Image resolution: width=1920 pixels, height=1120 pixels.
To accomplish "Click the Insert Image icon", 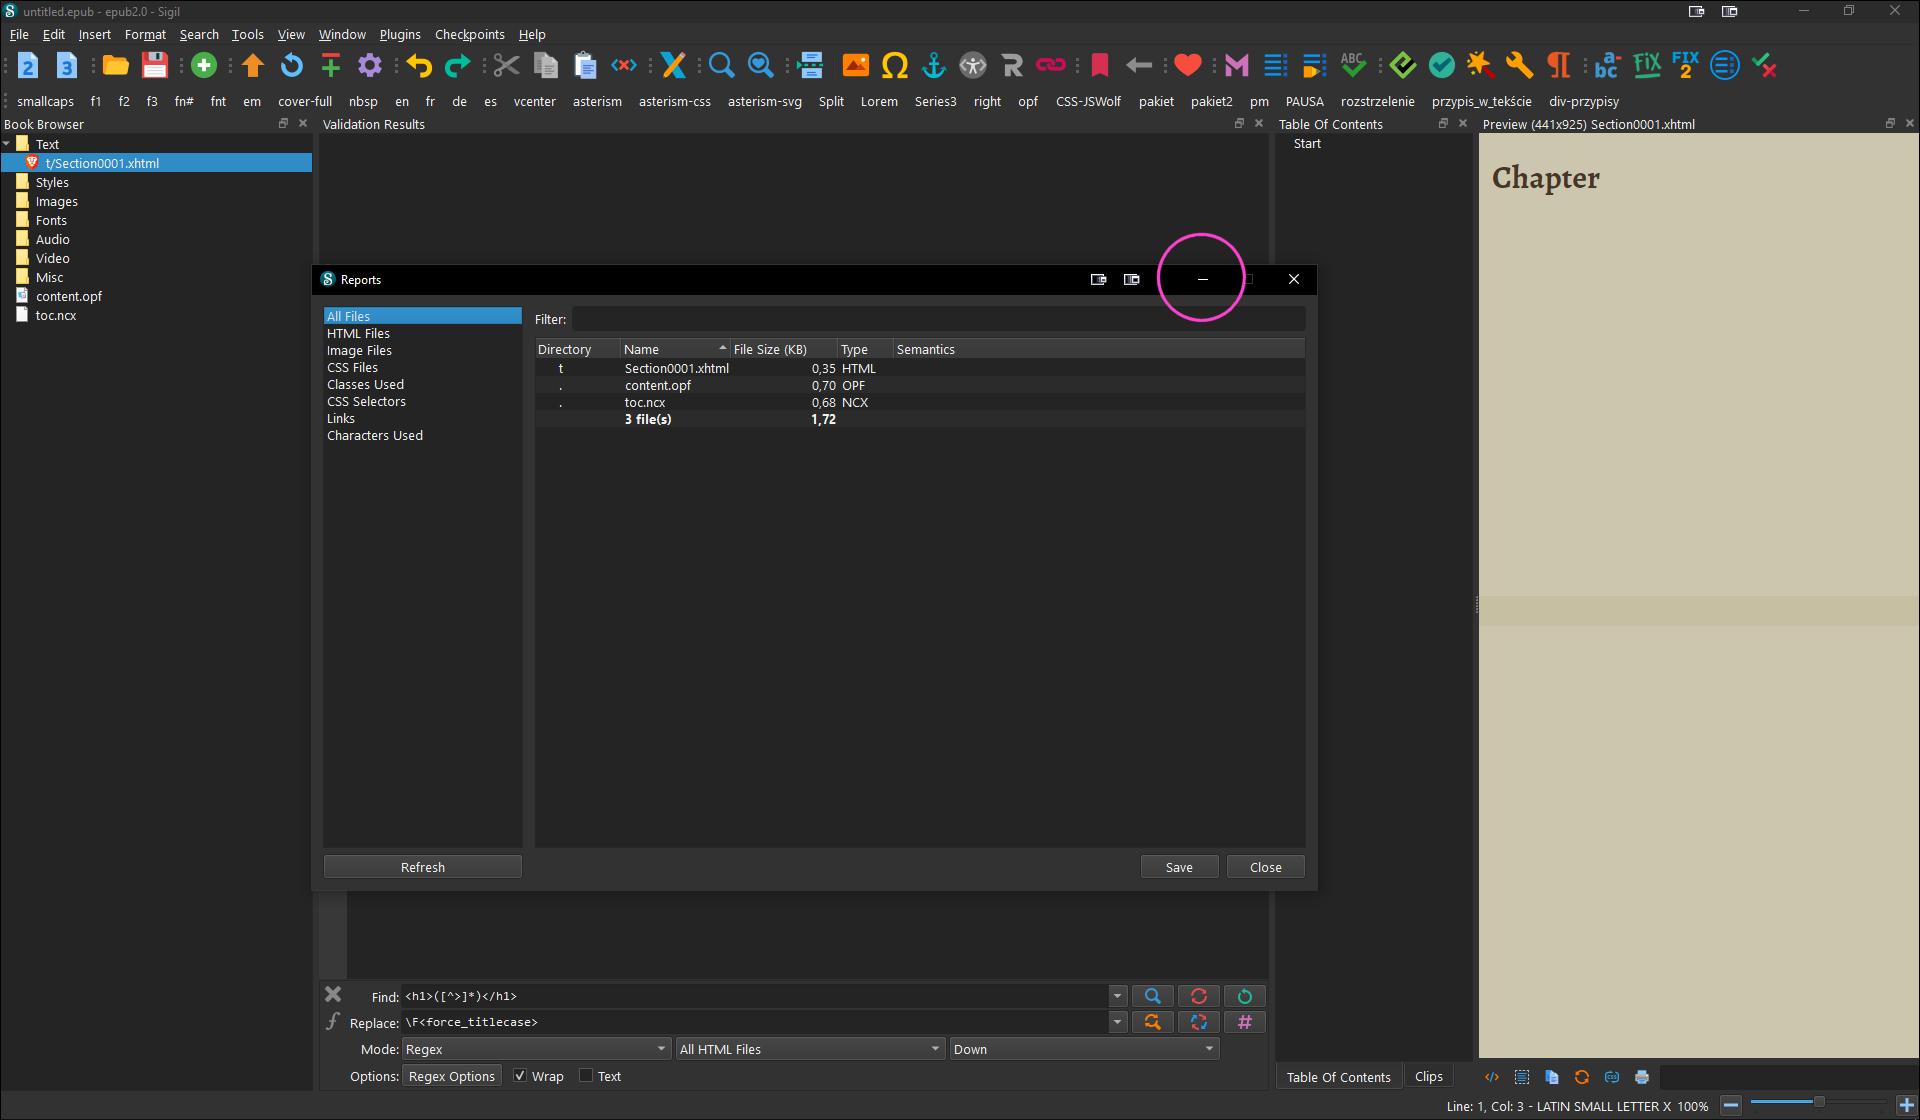I will click(855, 66).
